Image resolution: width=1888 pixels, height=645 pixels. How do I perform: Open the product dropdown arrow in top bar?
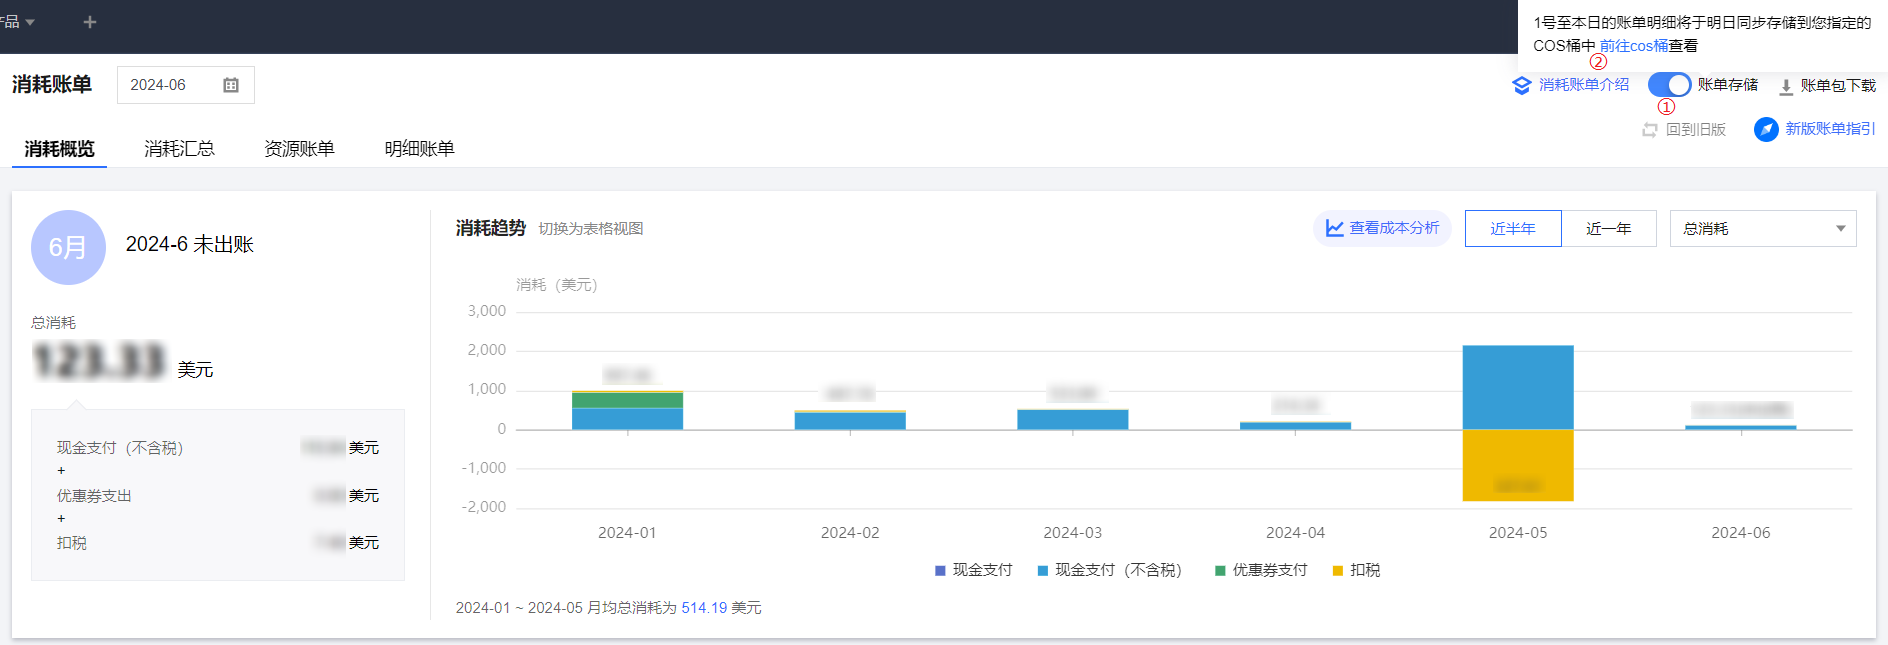coord(30,22)
